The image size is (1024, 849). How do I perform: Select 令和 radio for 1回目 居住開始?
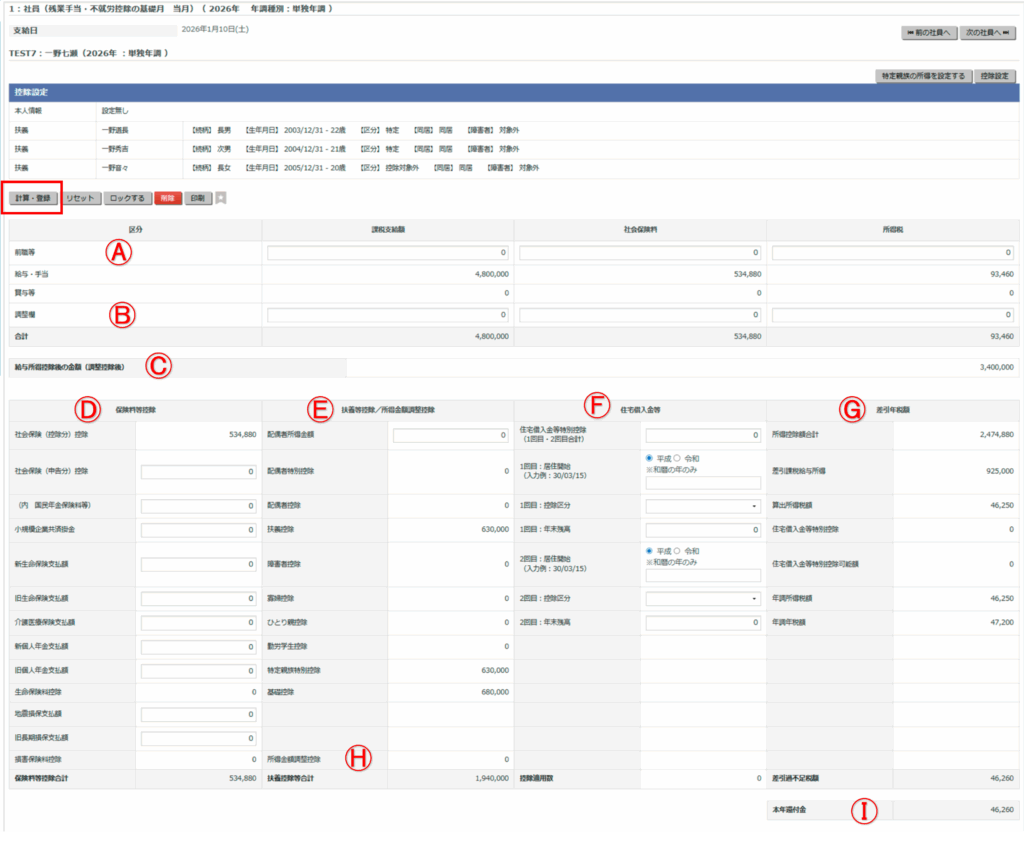tap(677, 459)
